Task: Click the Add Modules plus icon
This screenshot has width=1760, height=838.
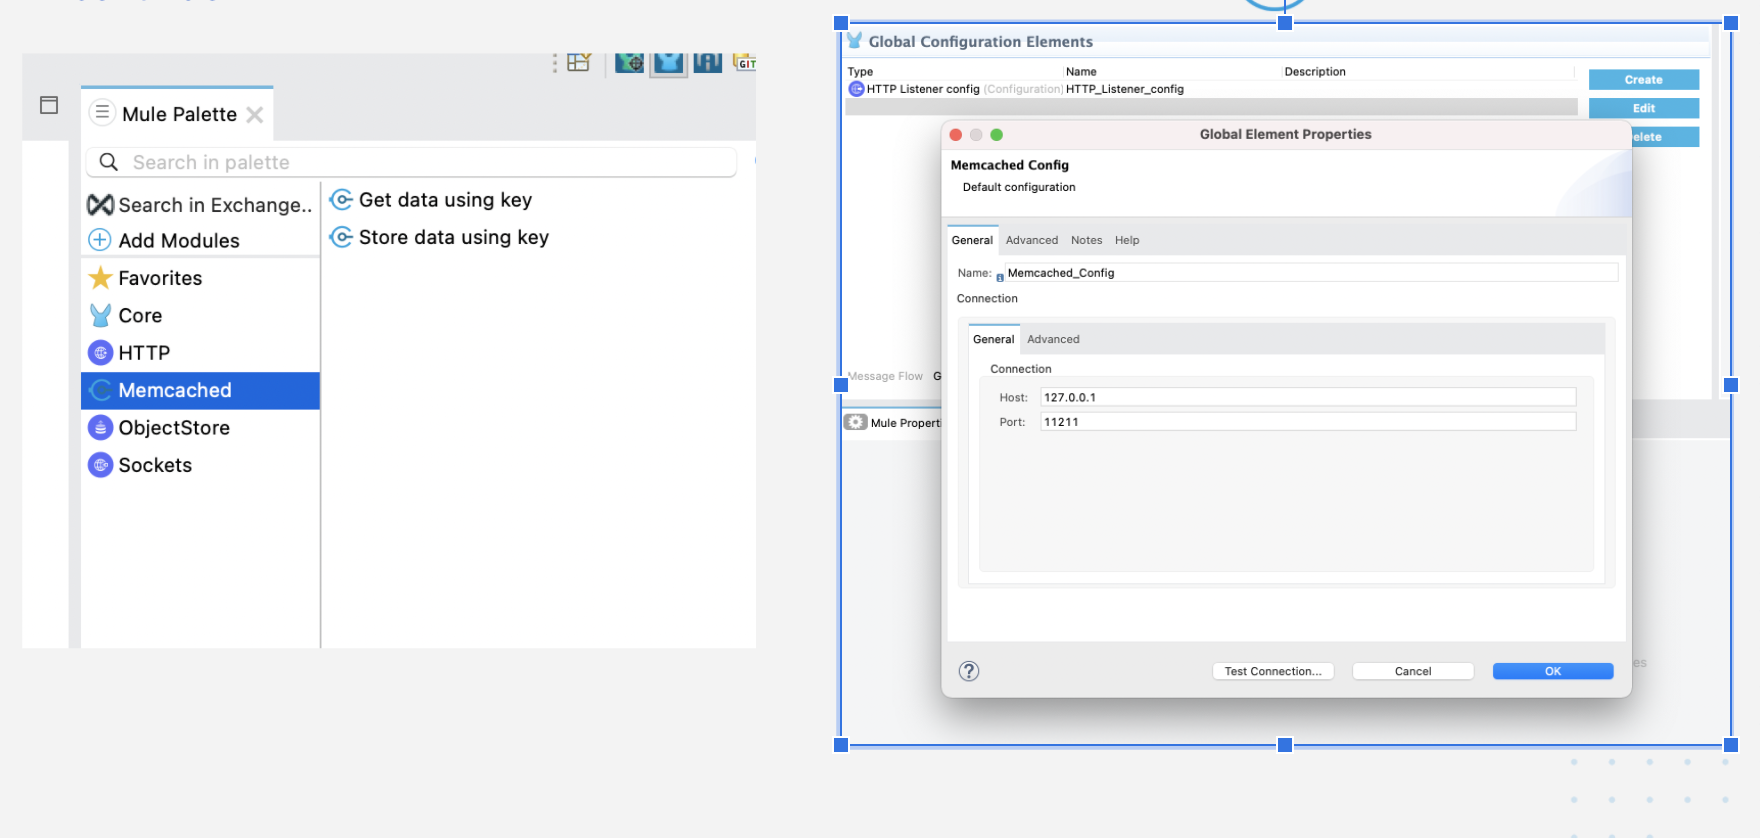Action: [x=100, y=240]
